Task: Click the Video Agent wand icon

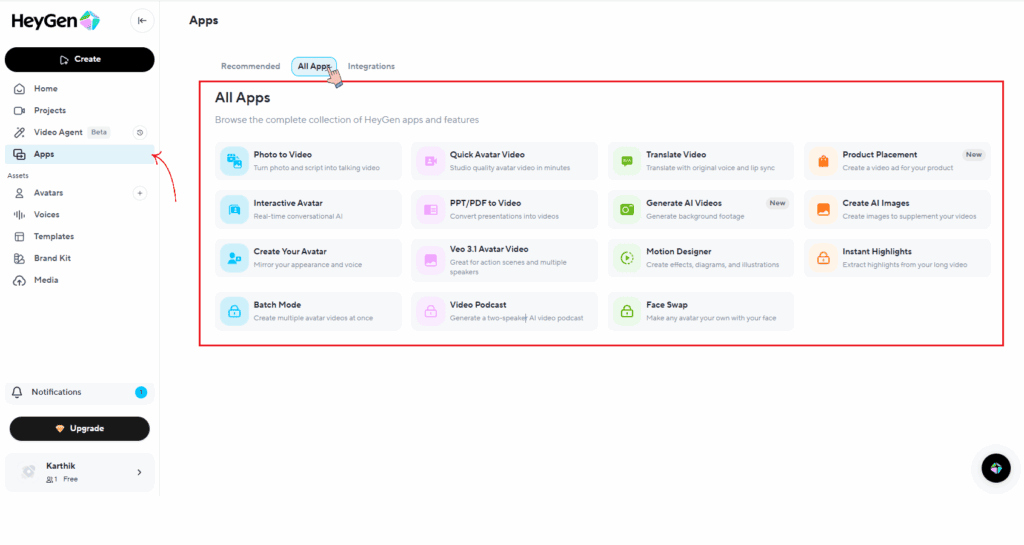Action: click(x=20, y=132)
